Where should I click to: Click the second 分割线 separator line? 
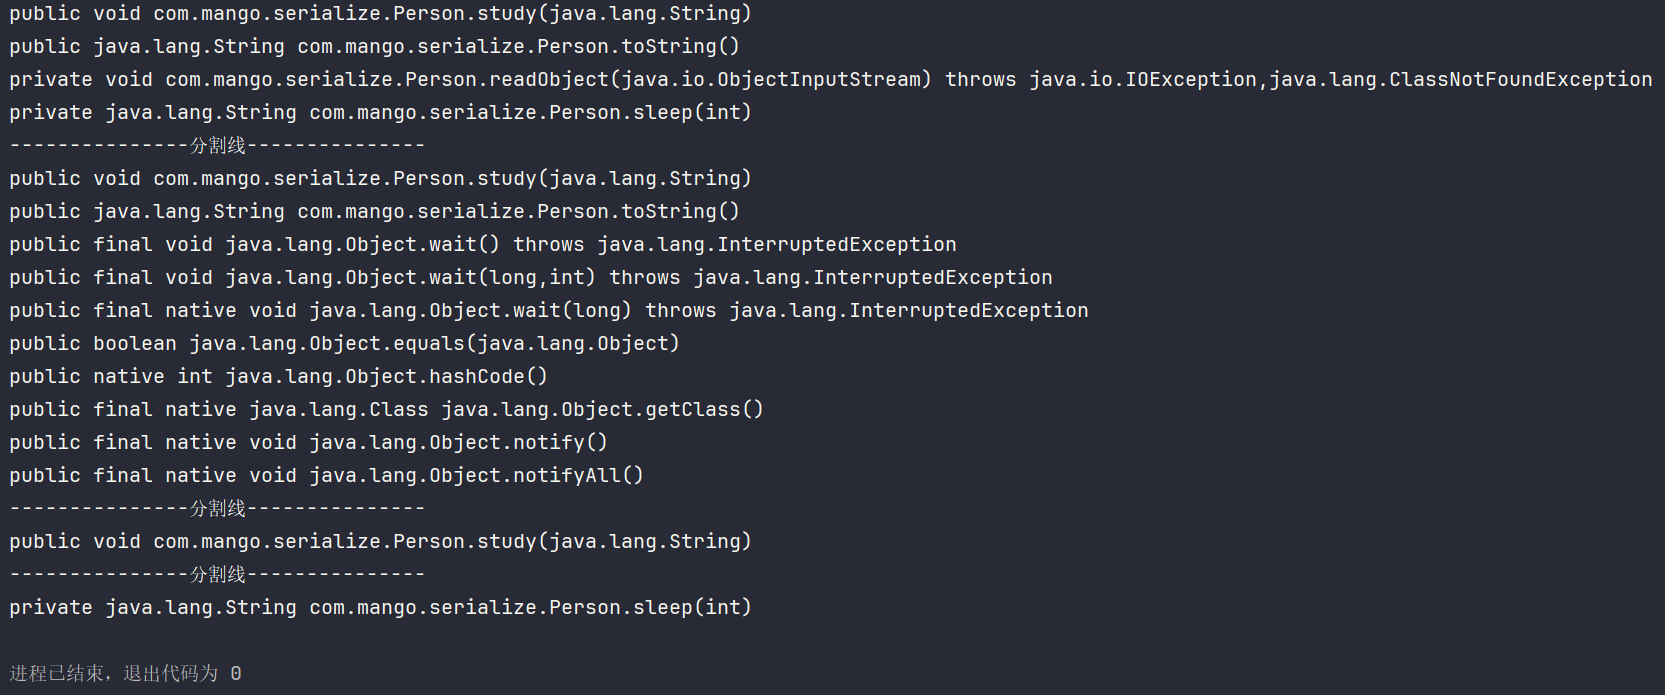click(x=217, y=509)
